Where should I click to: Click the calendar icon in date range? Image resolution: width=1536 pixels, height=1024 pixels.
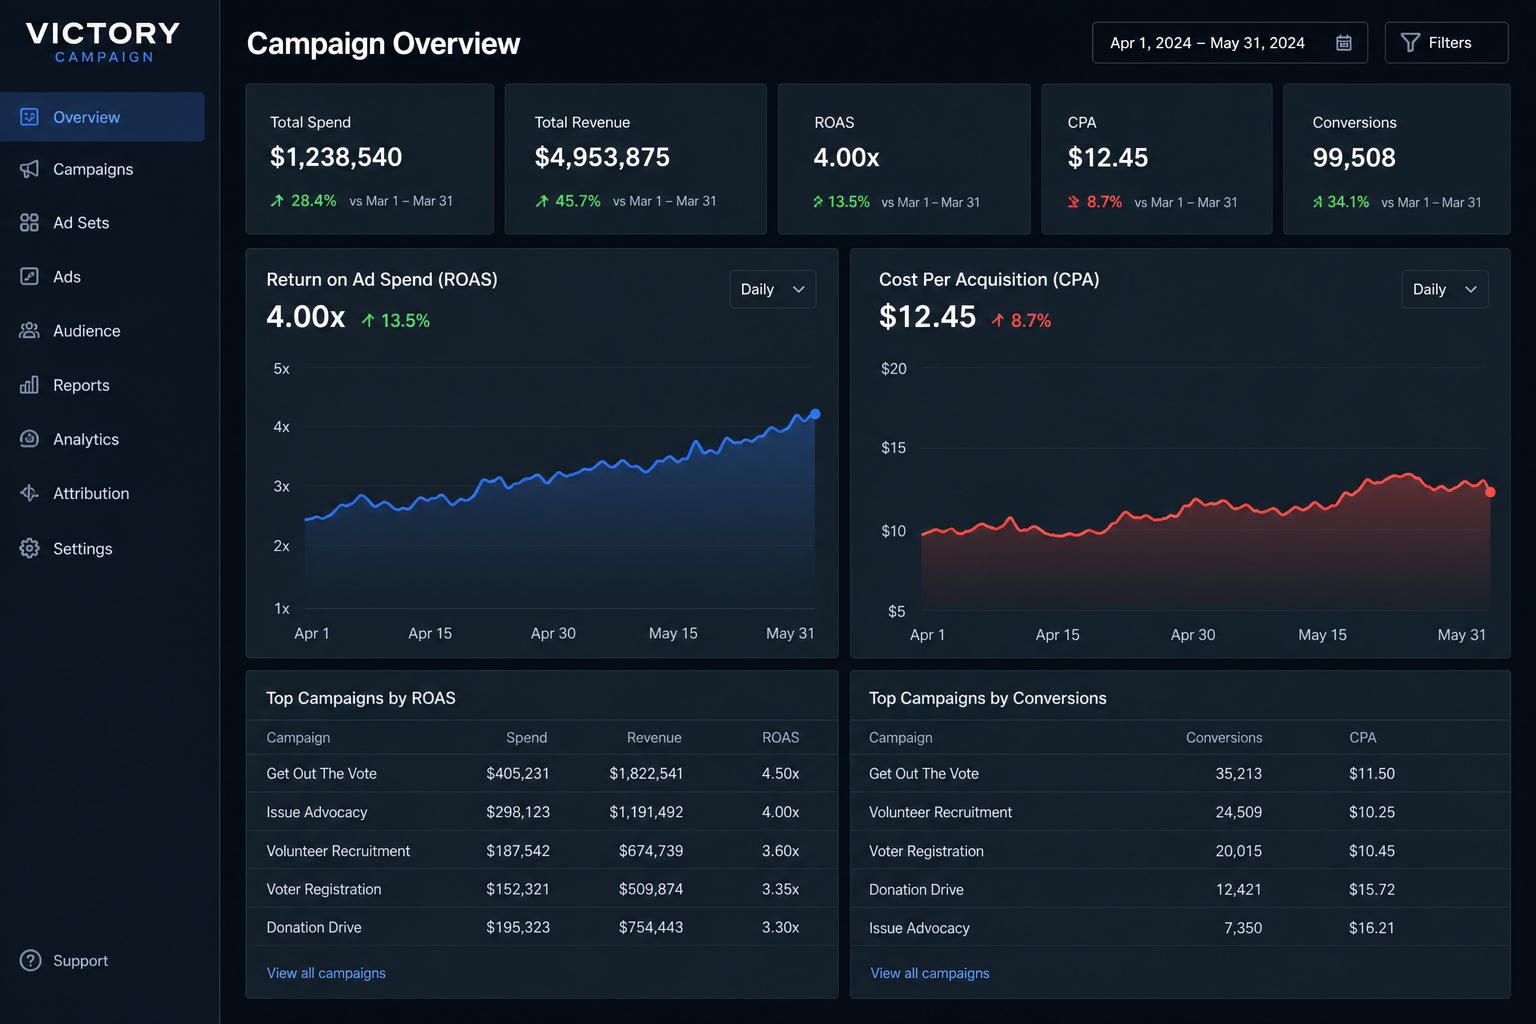click(x=1344, y=43)
